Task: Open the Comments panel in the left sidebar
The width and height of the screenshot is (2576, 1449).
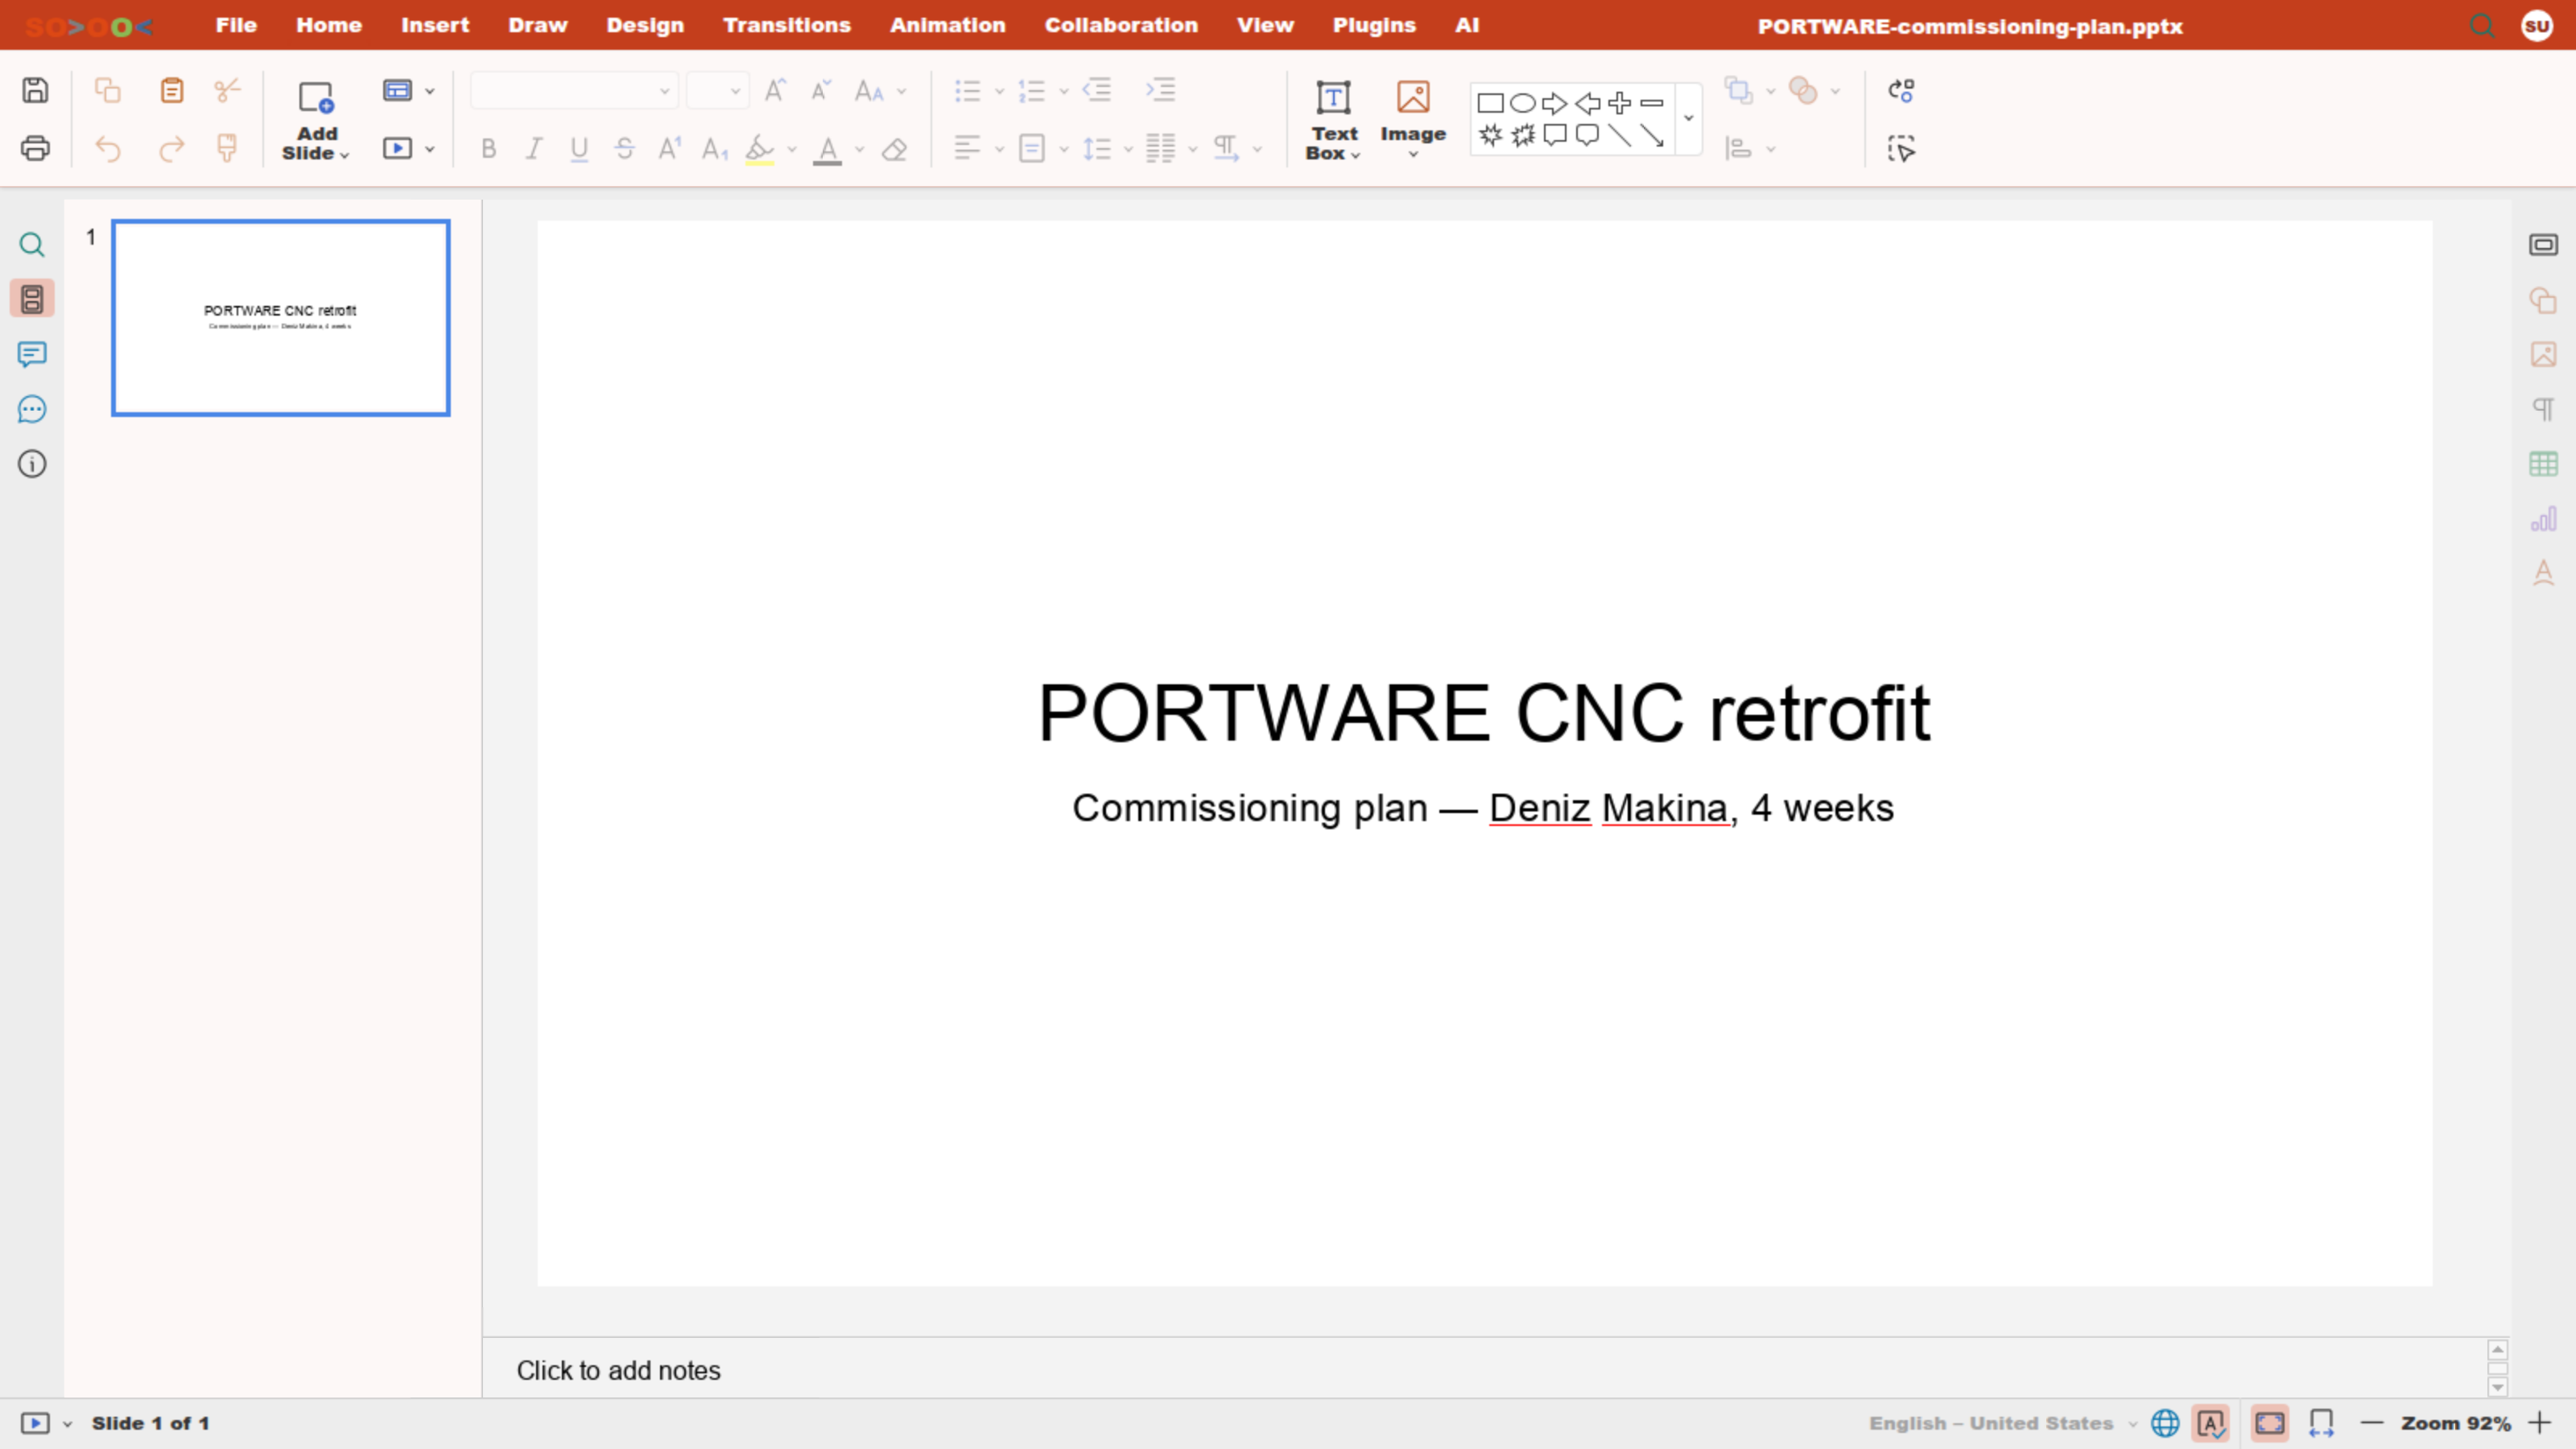Action: pos(32,354)
